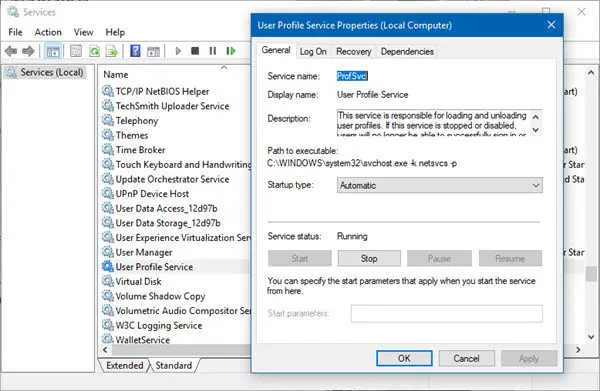This screenshot has width=600, height=391.
Task: Click the Back arrow toolbar icon
Action: pyautogui.click(x=11, y=51)
